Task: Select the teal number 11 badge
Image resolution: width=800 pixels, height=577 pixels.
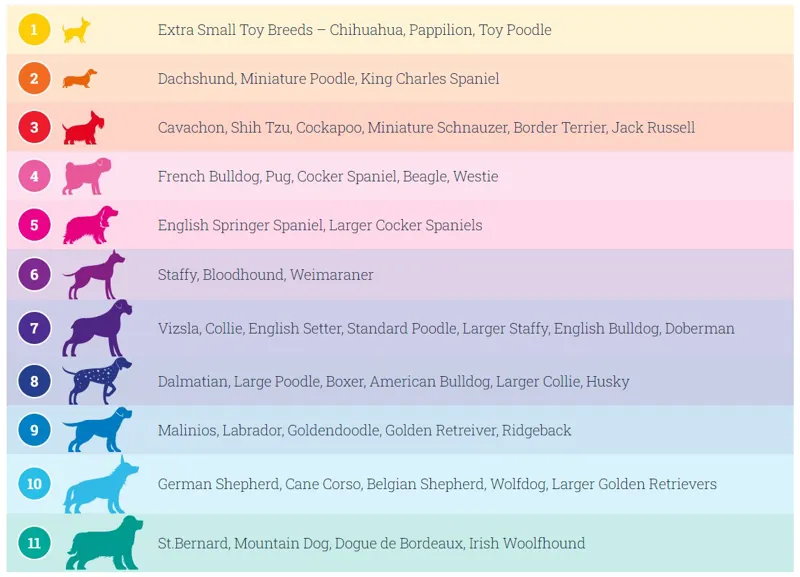Action: [34, 542]
